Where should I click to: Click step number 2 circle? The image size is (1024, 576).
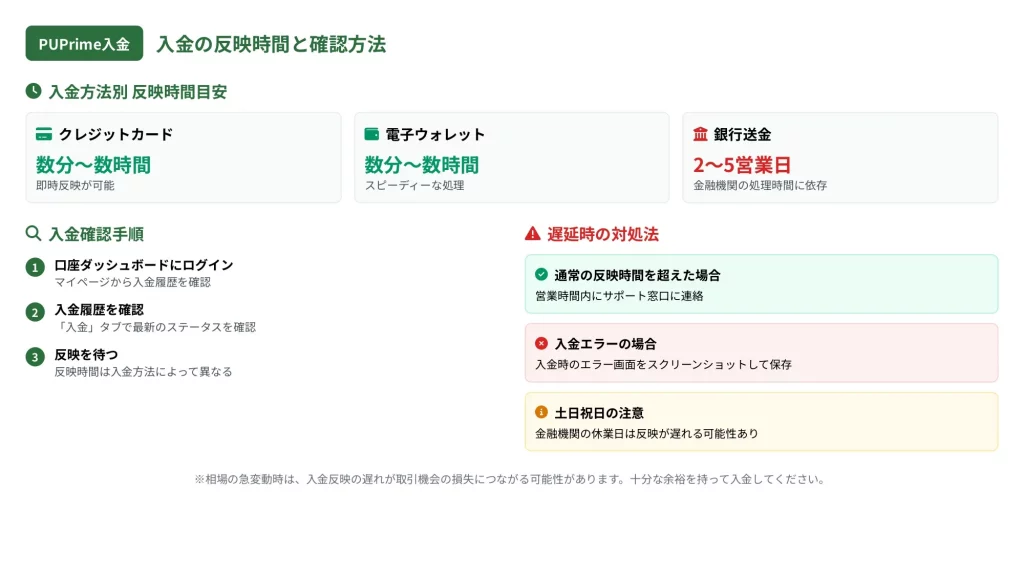coord(35,312)
